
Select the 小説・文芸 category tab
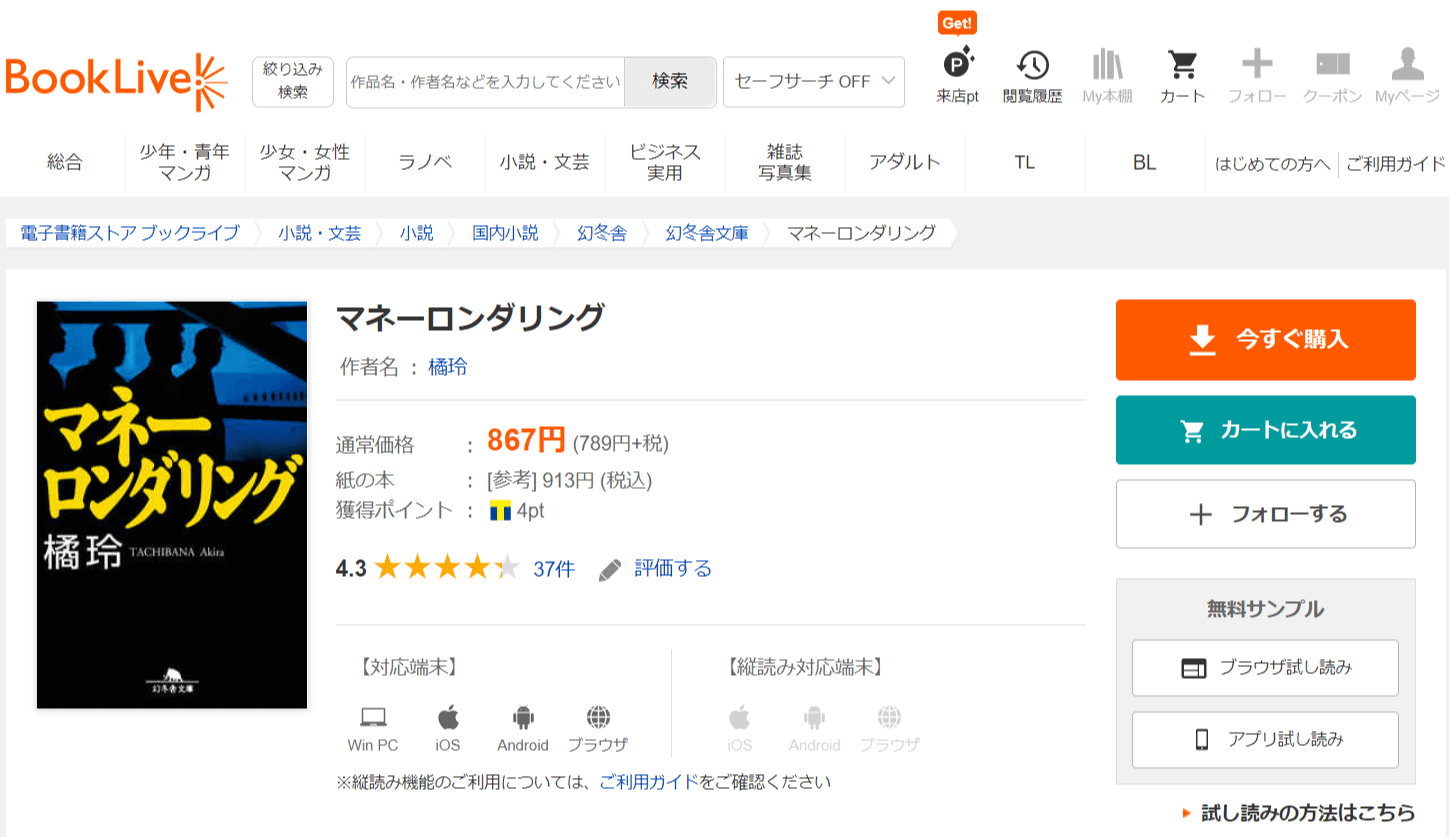coord(545,162)
